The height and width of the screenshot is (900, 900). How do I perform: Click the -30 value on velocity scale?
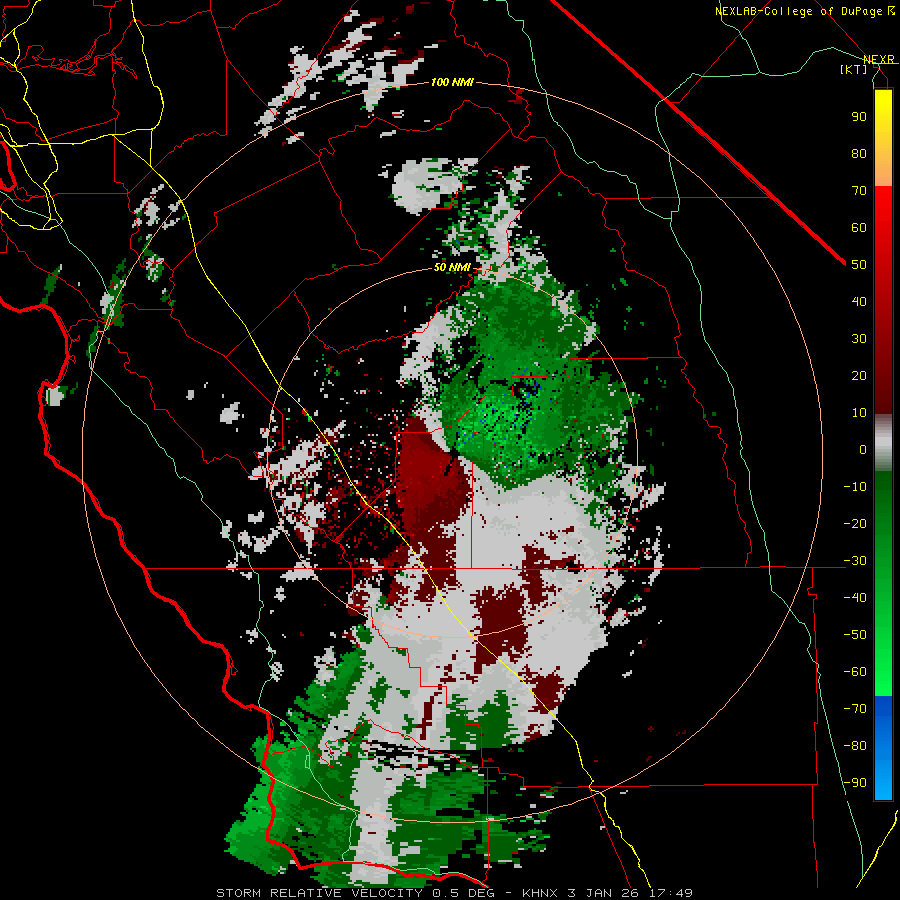click(x=855, y=561)
